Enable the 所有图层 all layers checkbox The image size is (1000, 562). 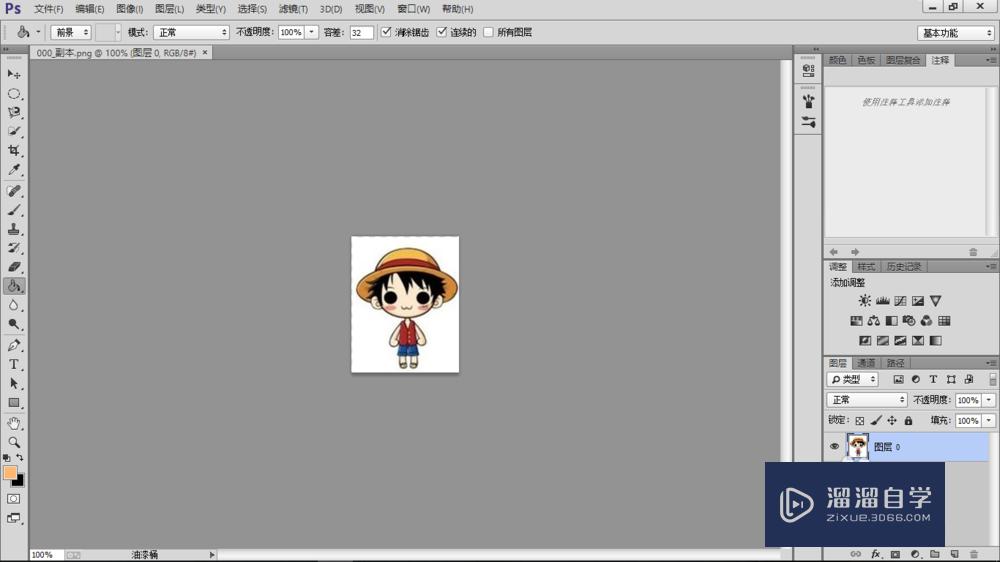tap(489, 32)
